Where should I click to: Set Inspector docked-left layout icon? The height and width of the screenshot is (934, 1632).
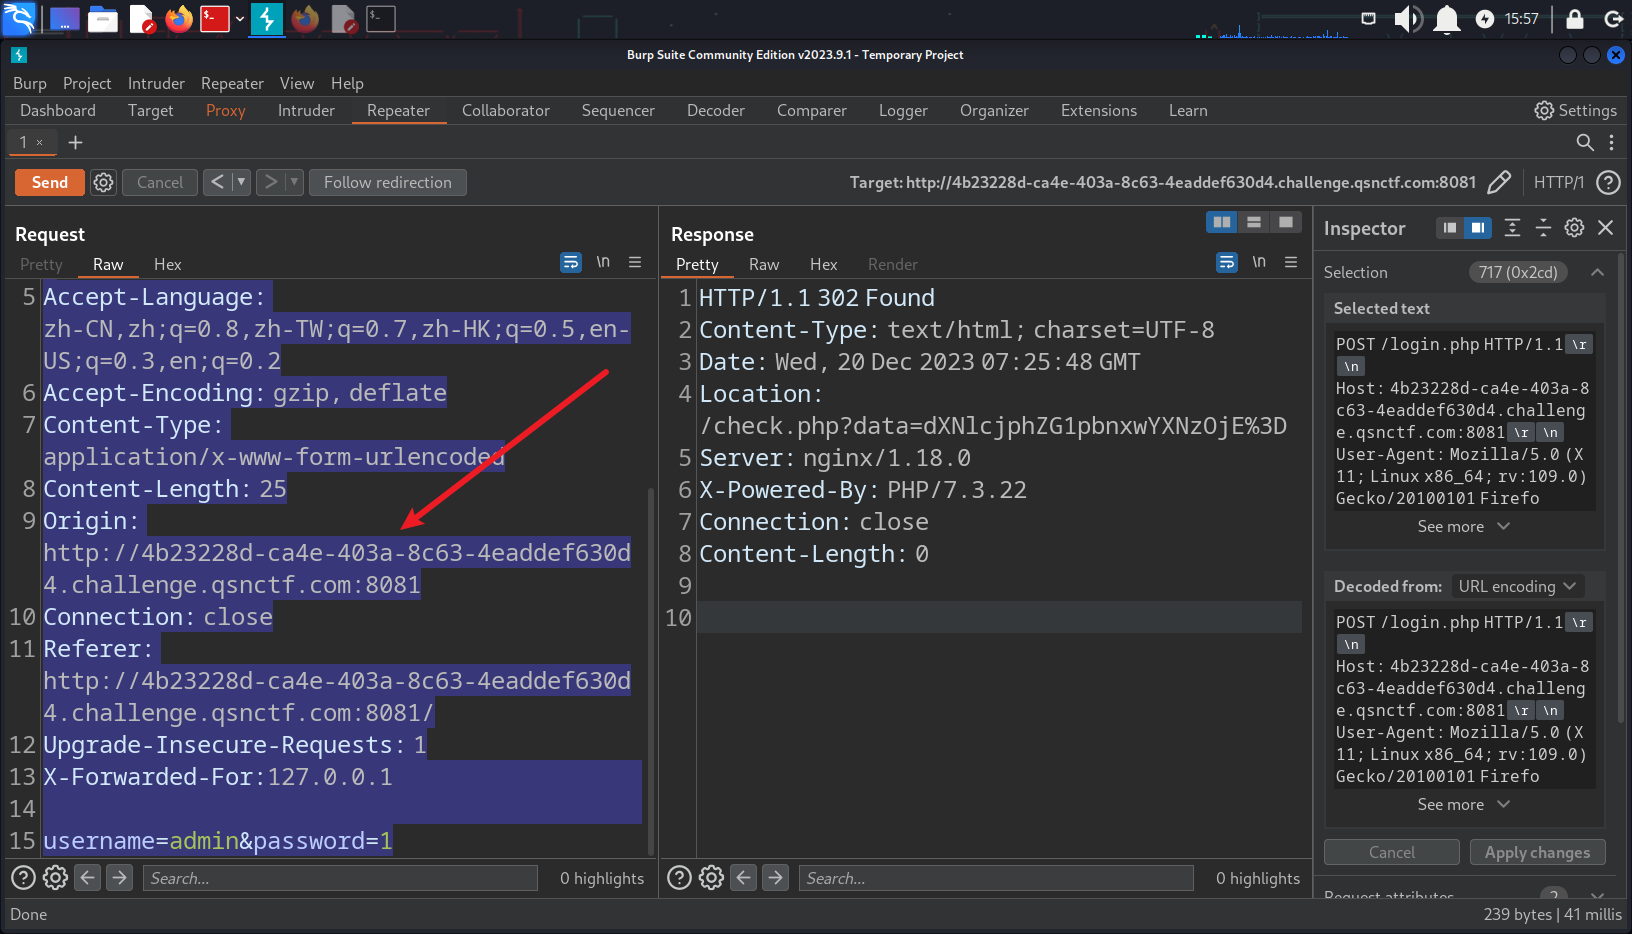[x=1450, y=228]
